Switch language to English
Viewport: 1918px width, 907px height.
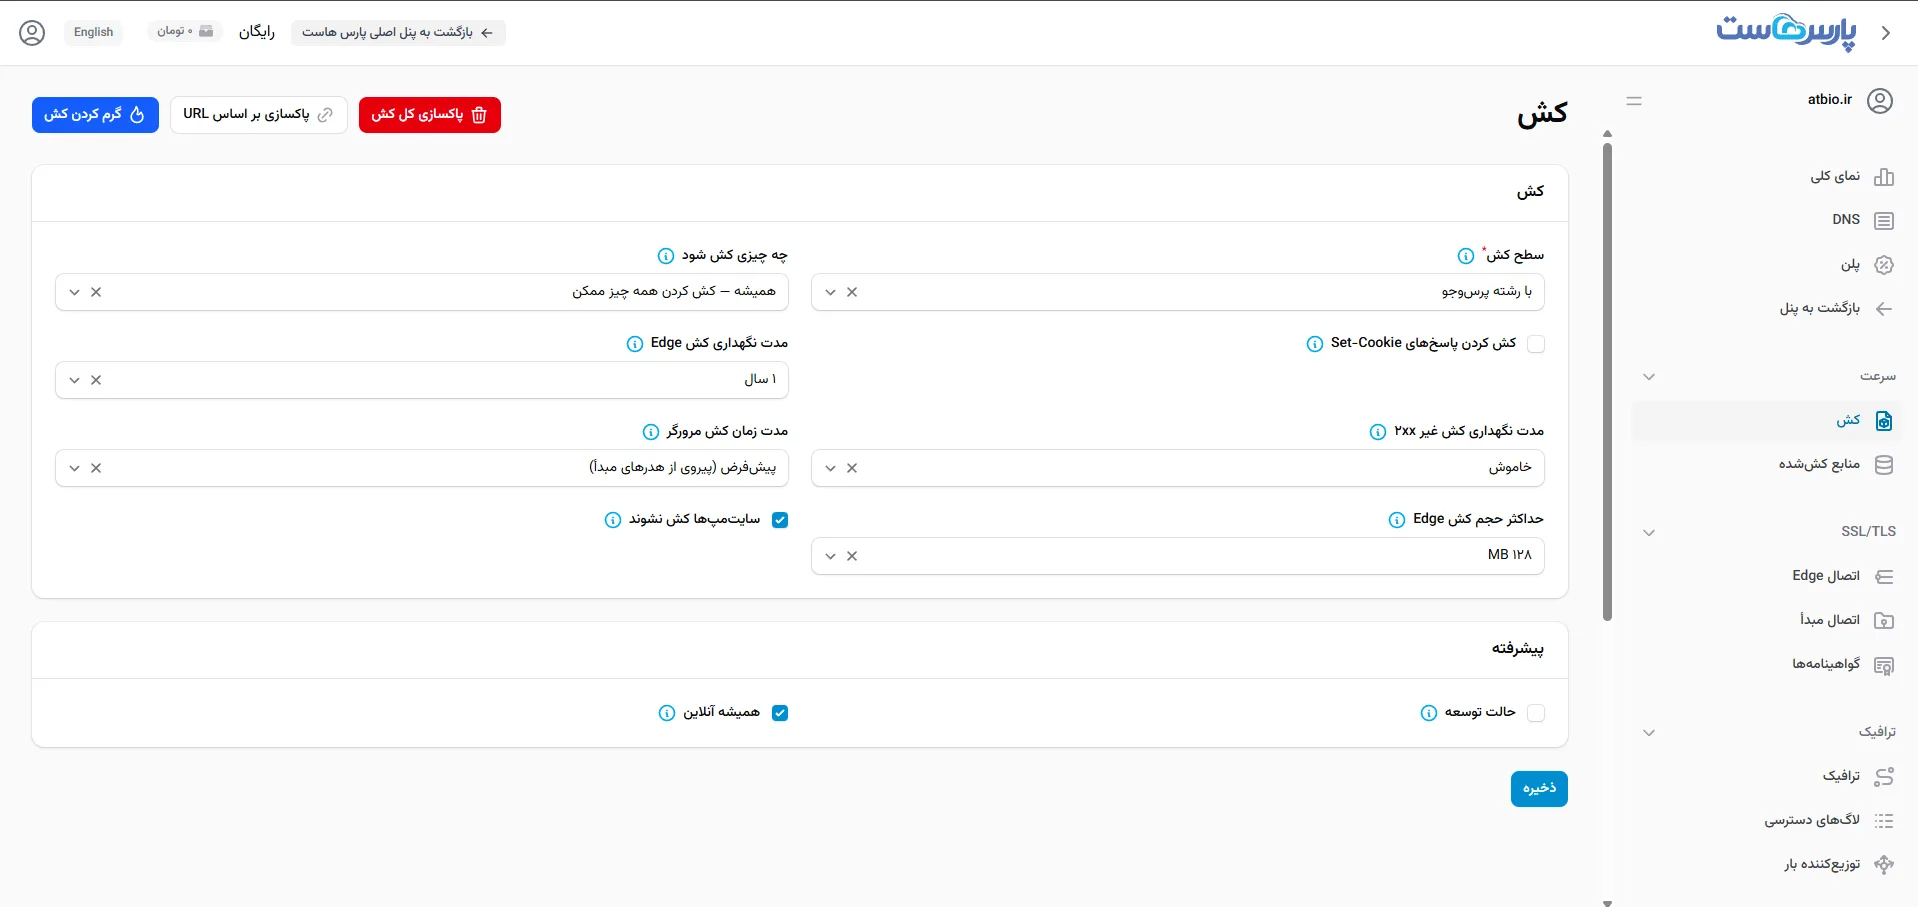[94, 33]
